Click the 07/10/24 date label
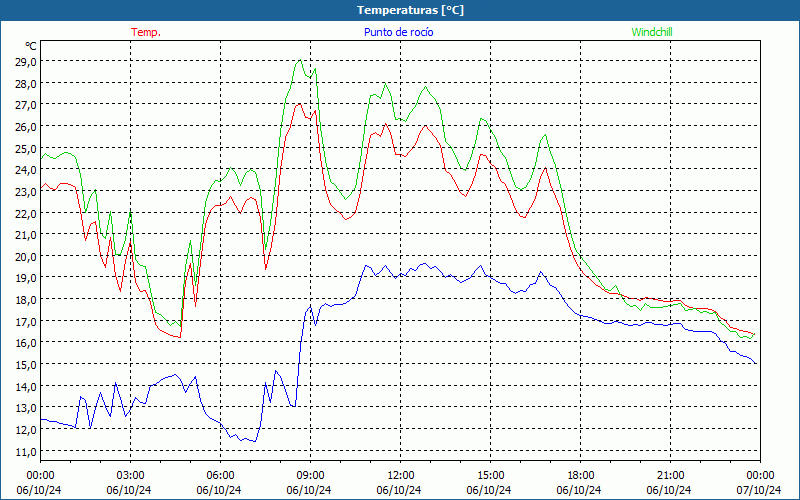Screen dimensions: 800x500 (x=759, y=490)
